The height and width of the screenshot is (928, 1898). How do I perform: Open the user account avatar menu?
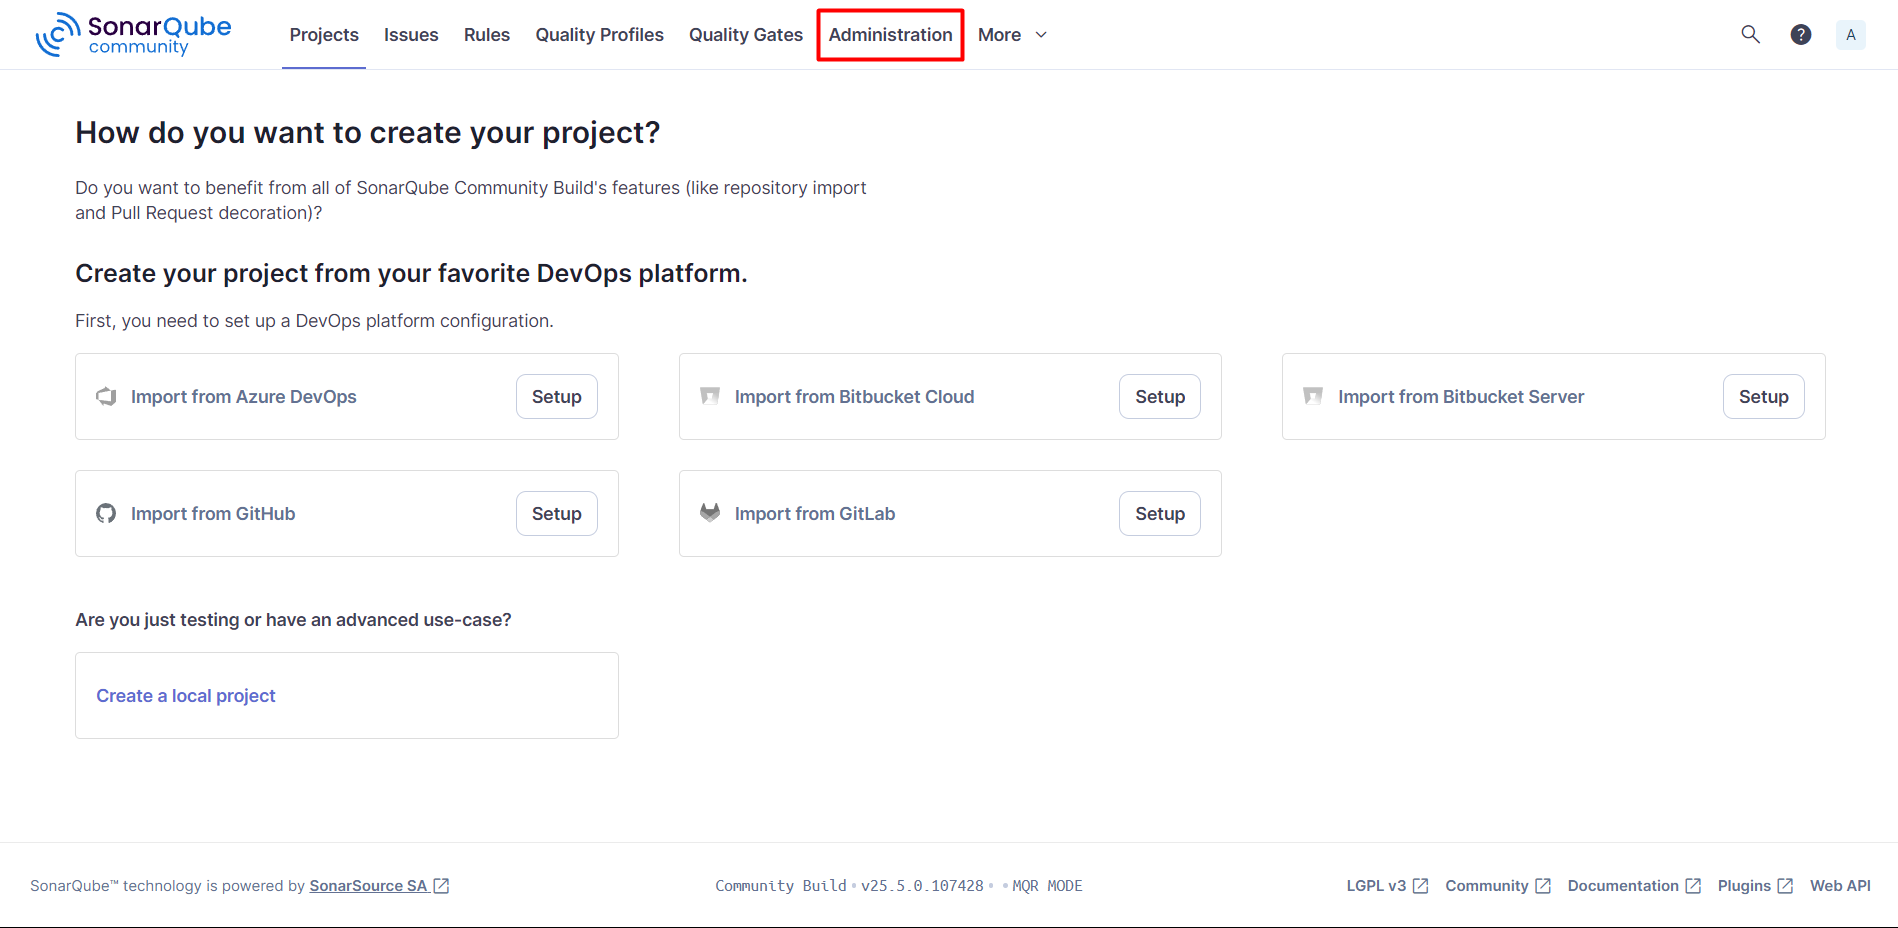(1851, 34)
